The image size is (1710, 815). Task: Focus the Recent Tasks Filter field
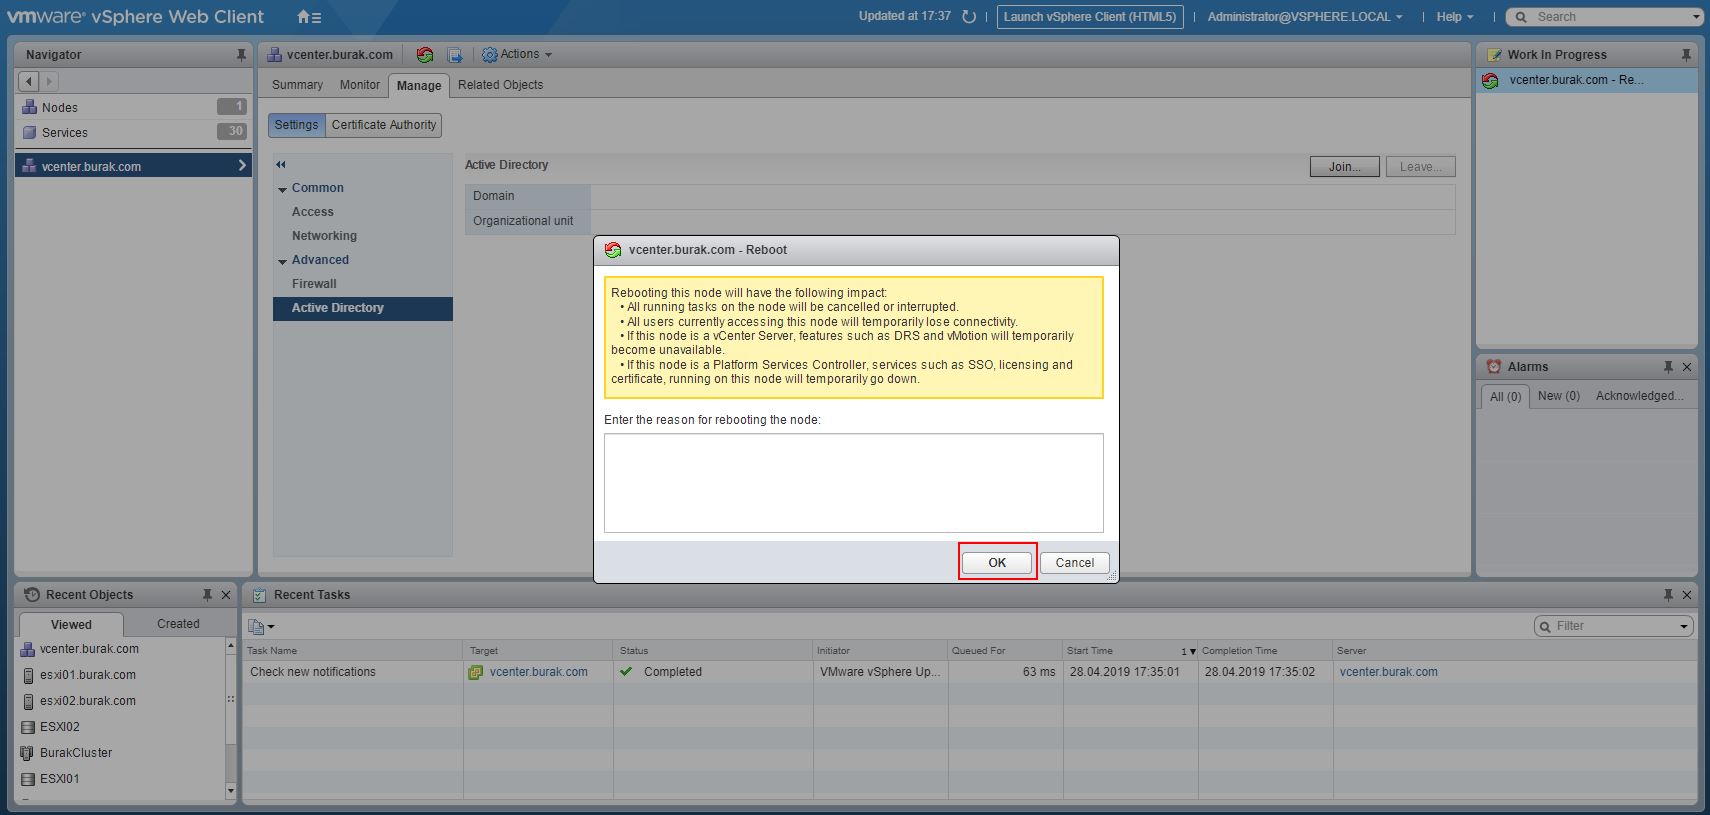click(x=1615, y=626)
